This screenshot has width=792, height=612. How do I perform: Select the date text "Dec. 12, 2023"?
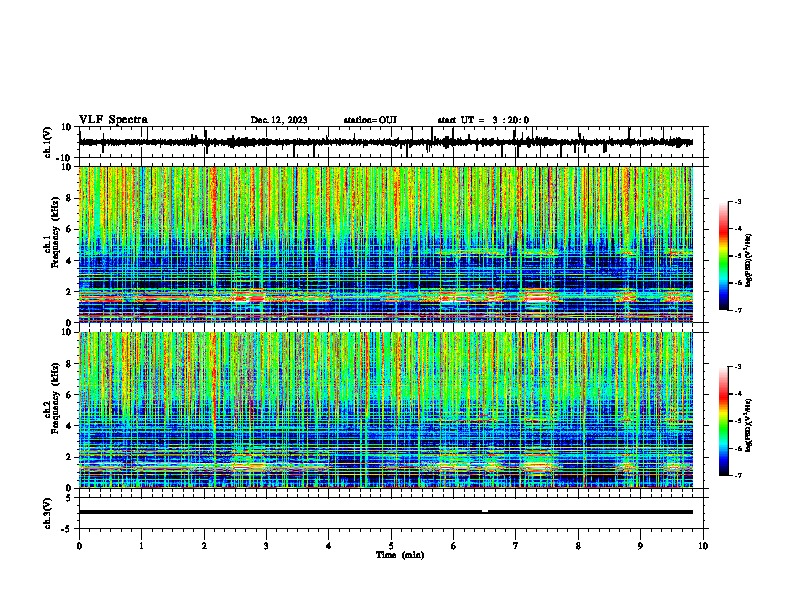pyautogui.click(x=279, y=120)
